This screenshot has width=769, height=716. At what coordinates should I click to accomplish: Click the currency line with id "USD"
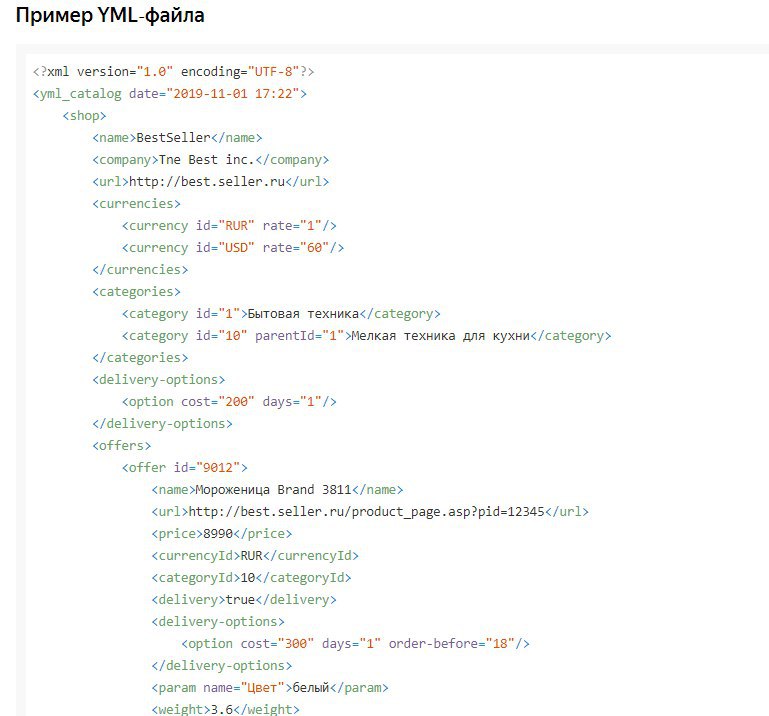click(233, 248)
